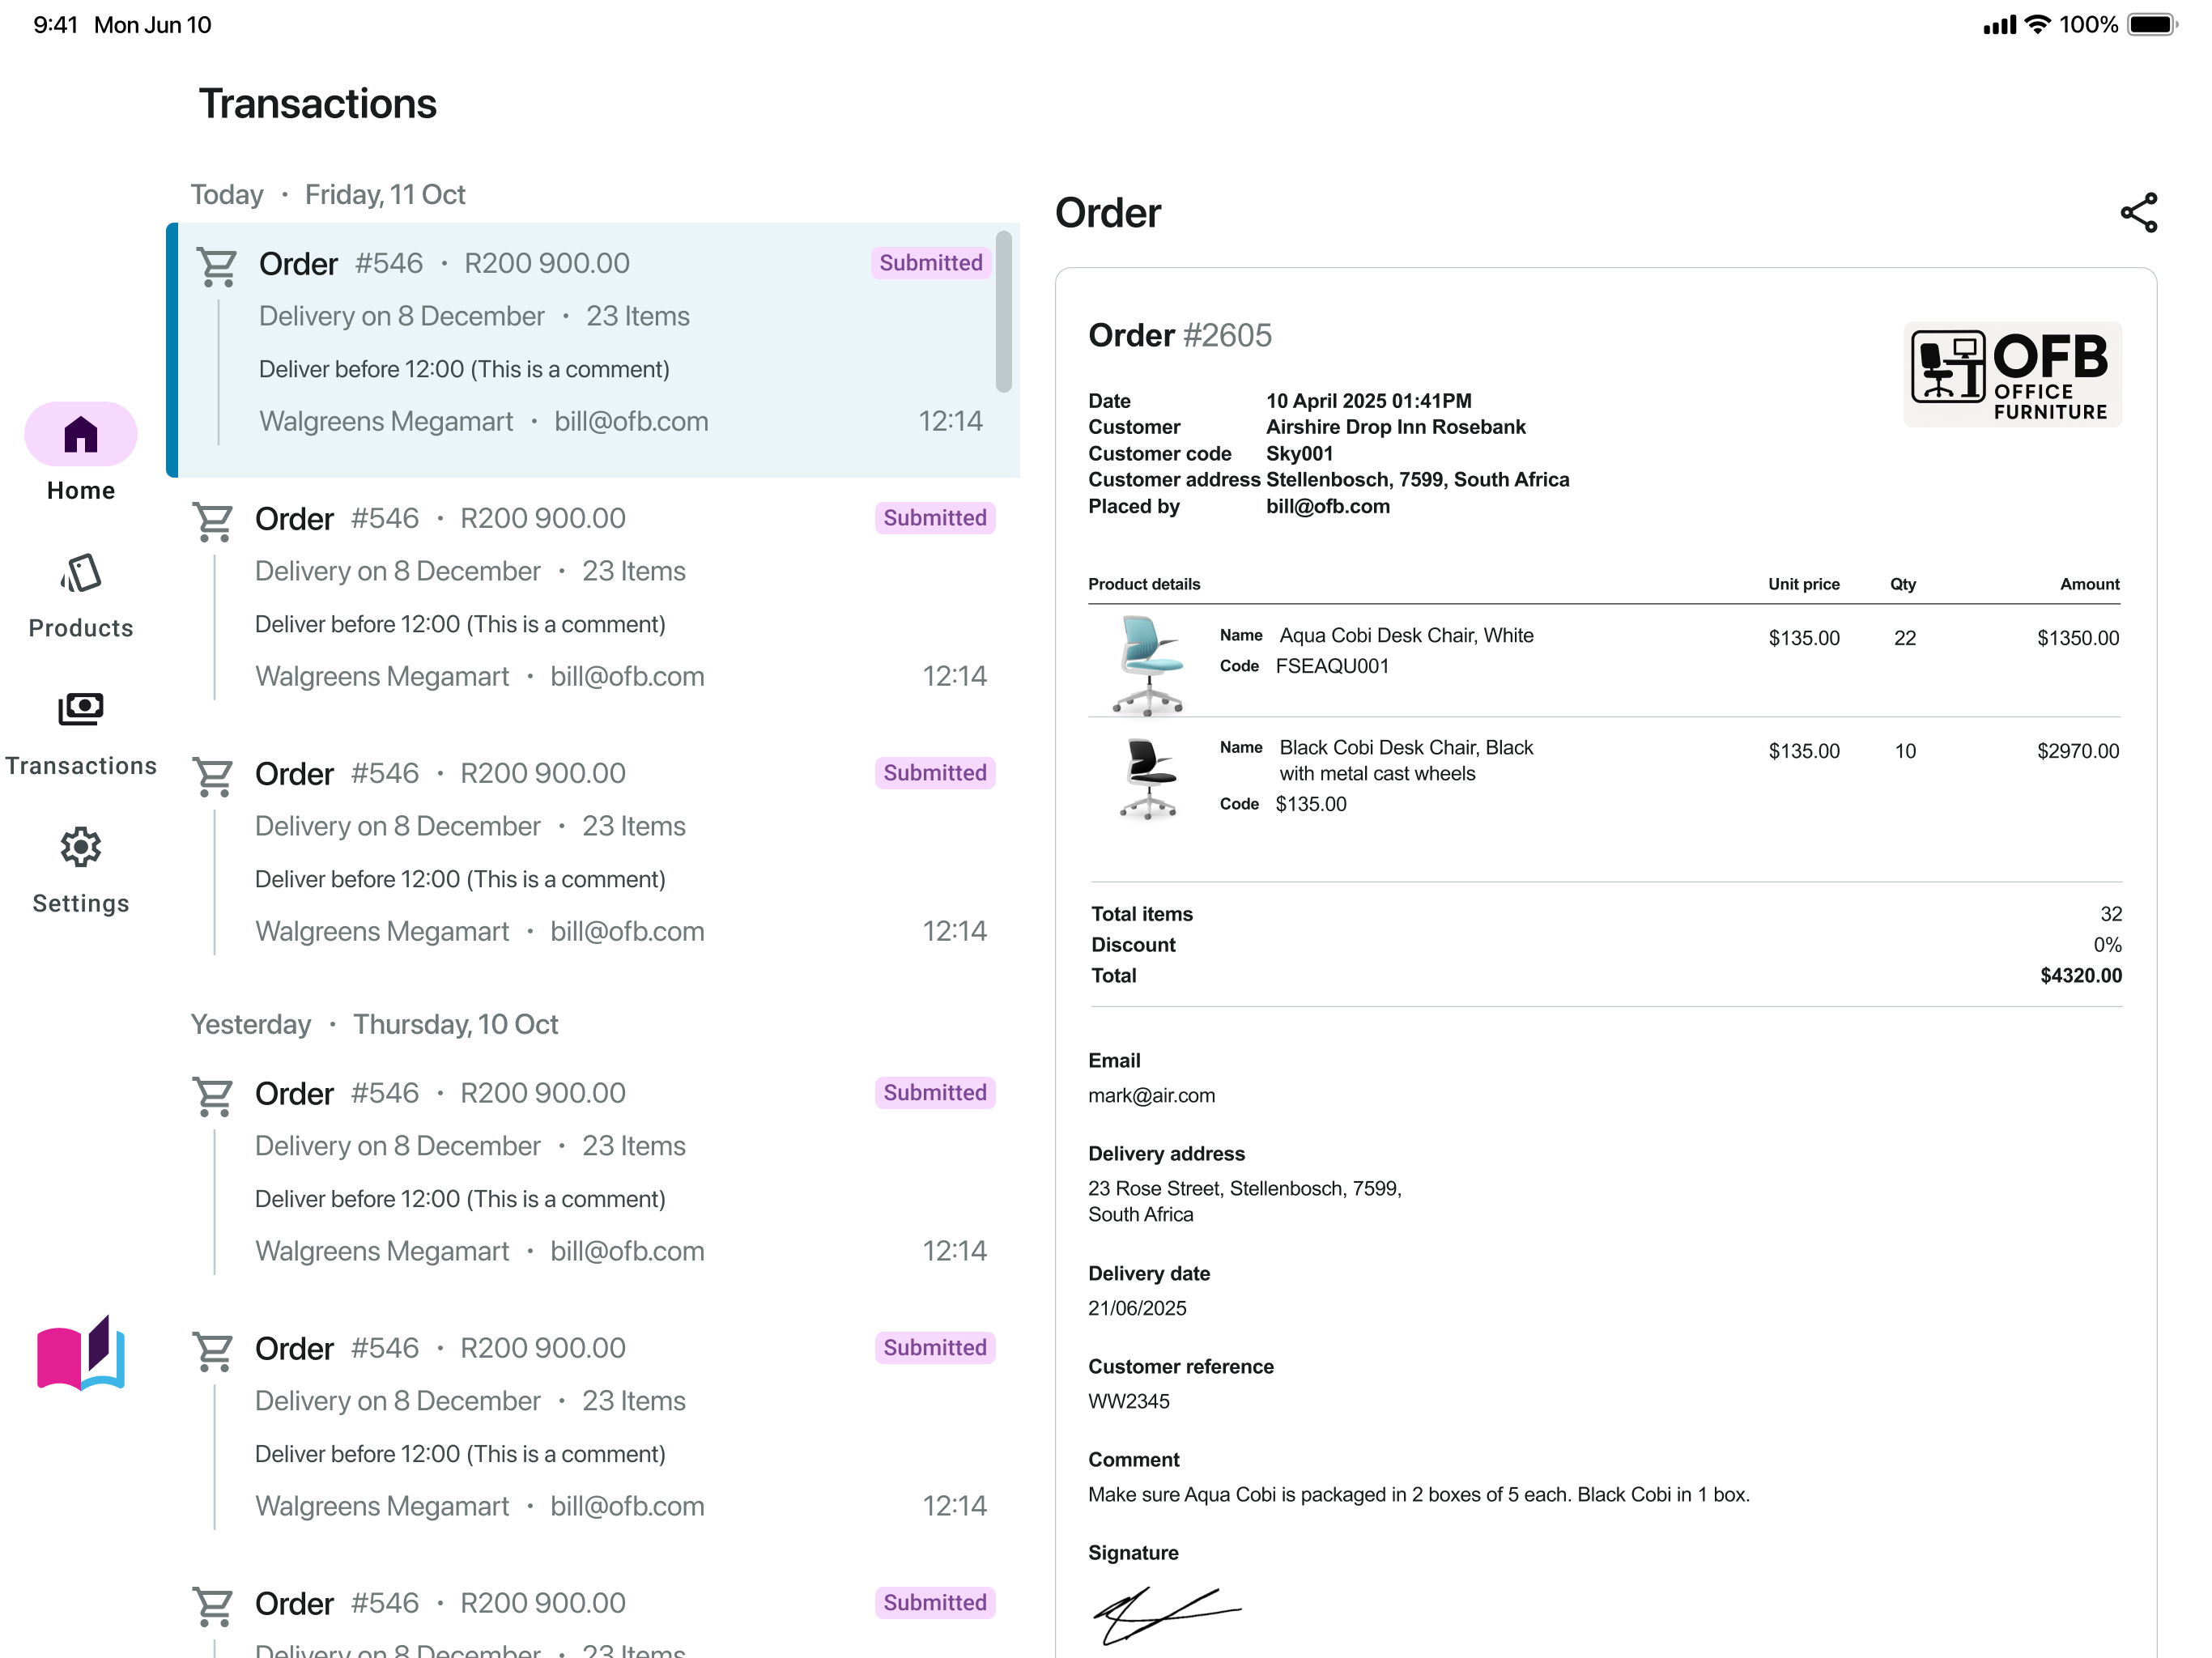
Task: Click the open-book app logo
Action: (x=81, y=1353)
